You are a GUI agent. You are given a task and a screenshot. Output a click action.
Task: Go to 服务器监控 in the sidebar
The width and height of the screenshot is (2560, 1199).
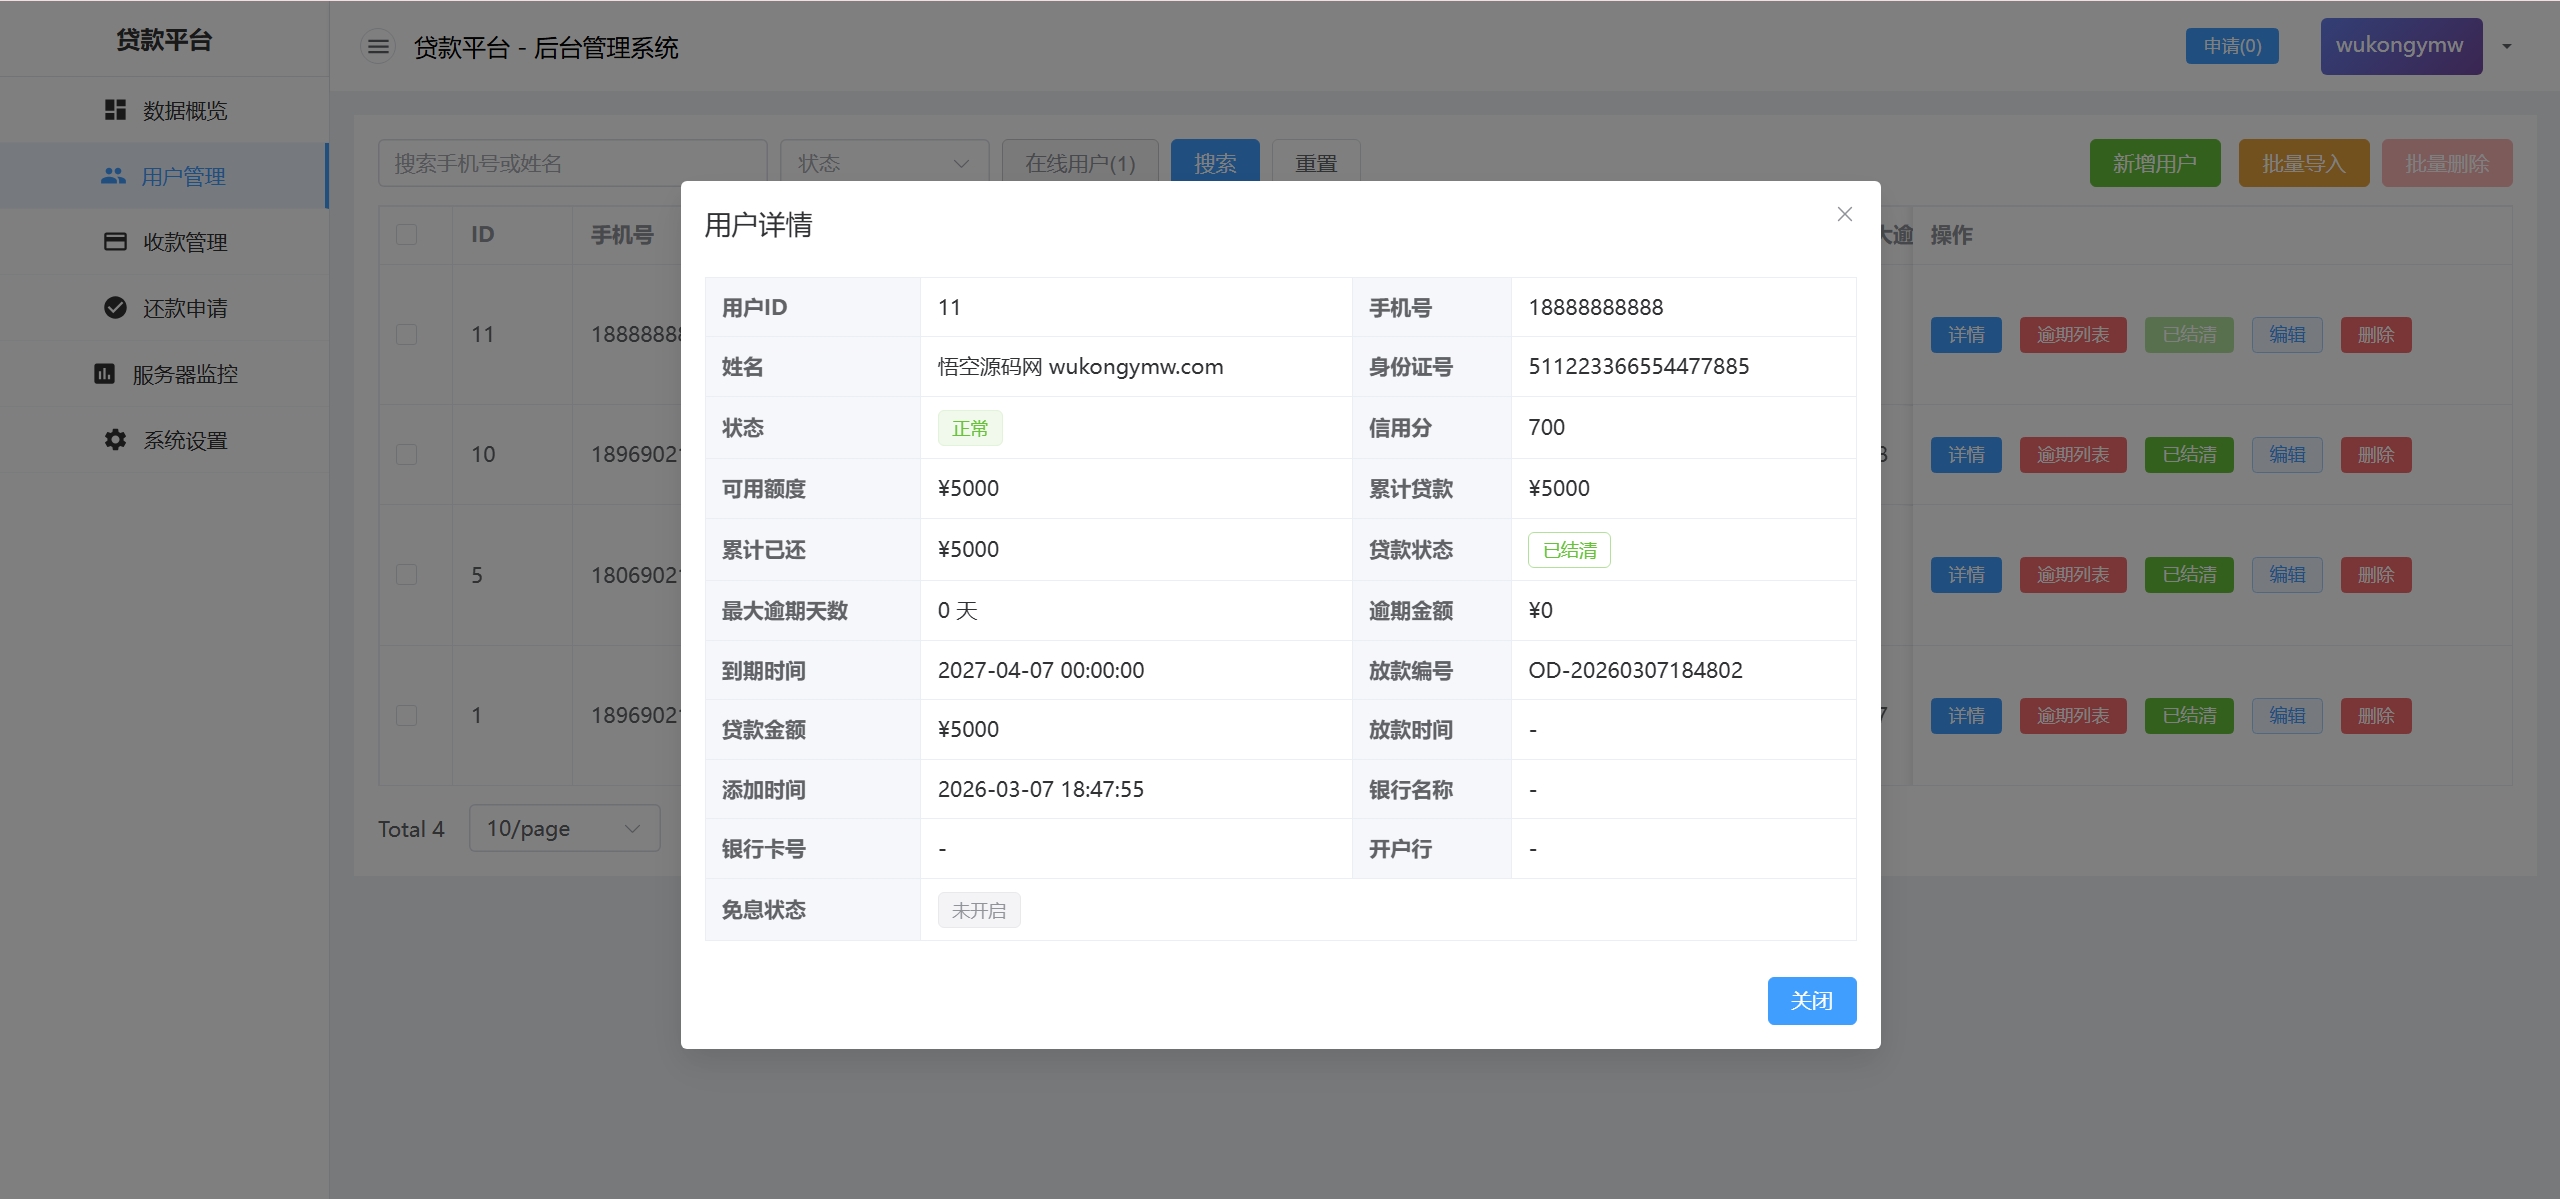coord(185,374)
